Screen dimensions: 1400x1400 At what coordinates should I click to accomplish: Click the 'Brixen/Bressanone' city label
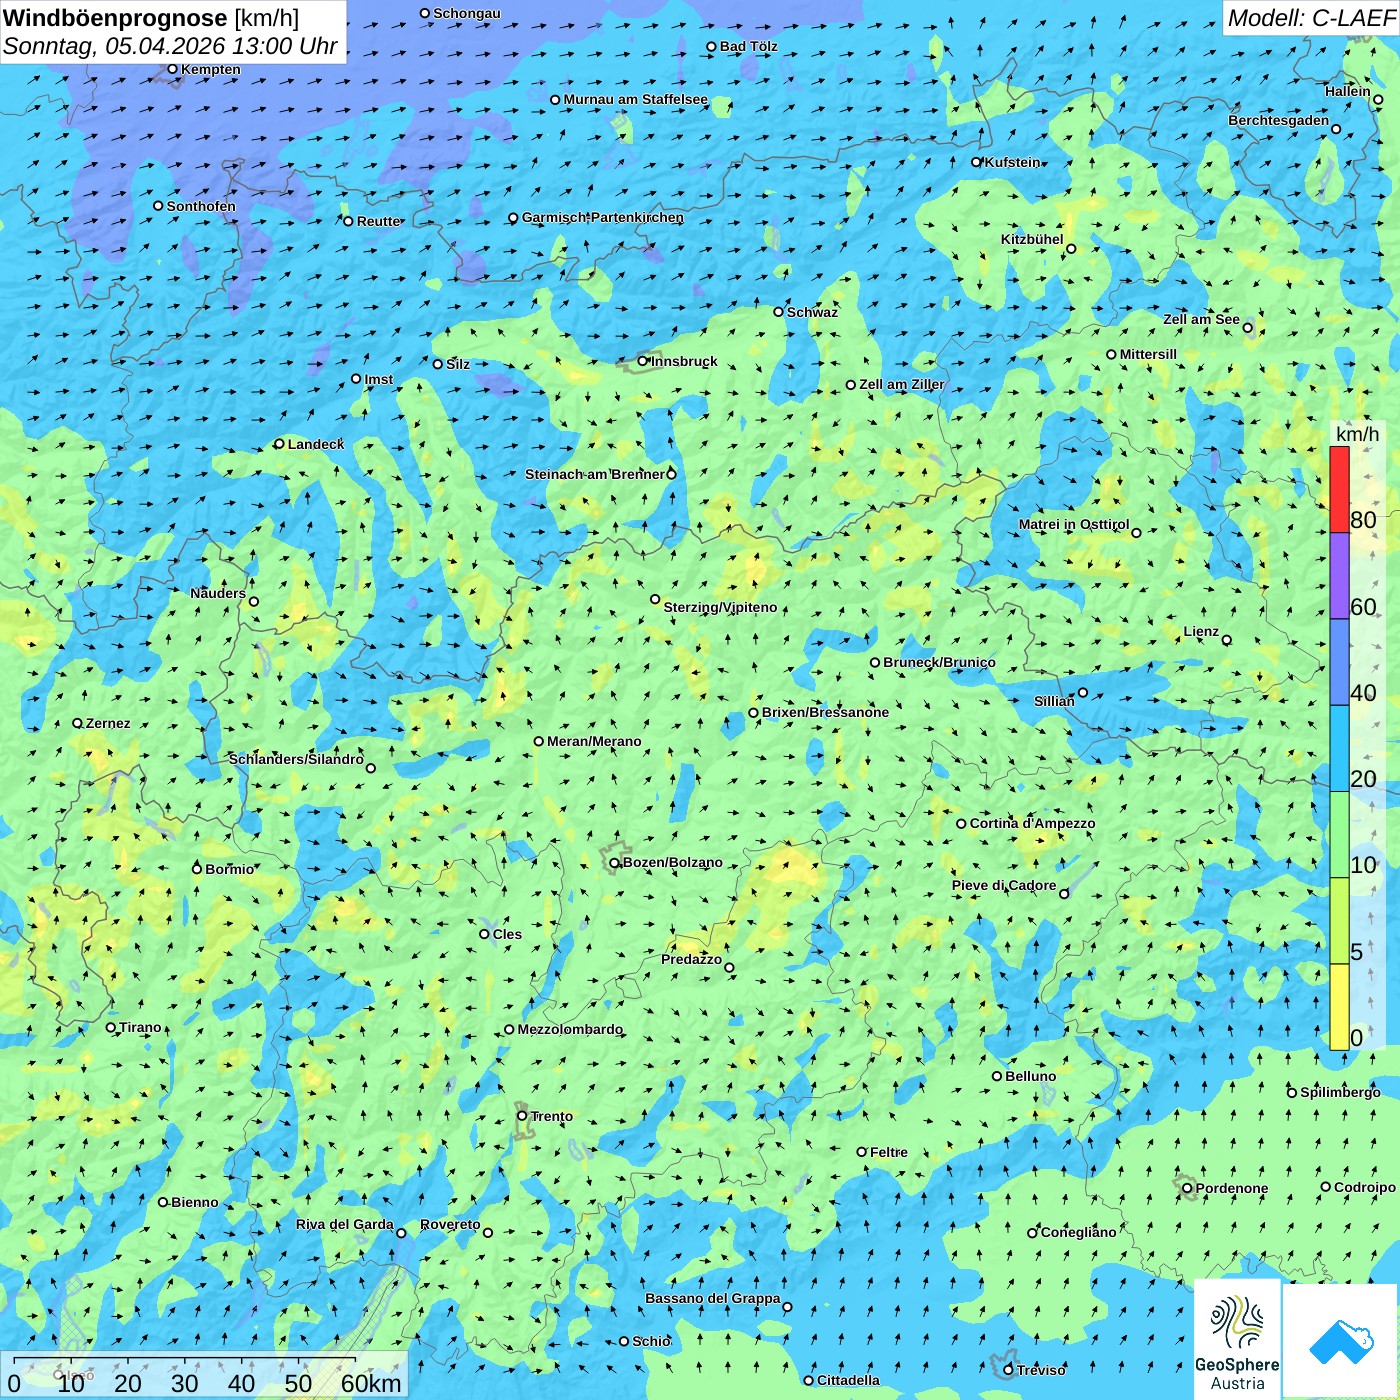[825, 712]
